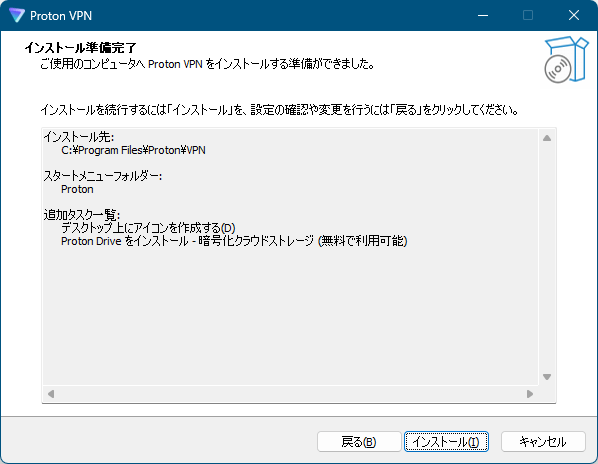The width and height of the screenshot is (598, 464).
Task: Click the Proton VPN logo in title bar
Action: (17, 15)
